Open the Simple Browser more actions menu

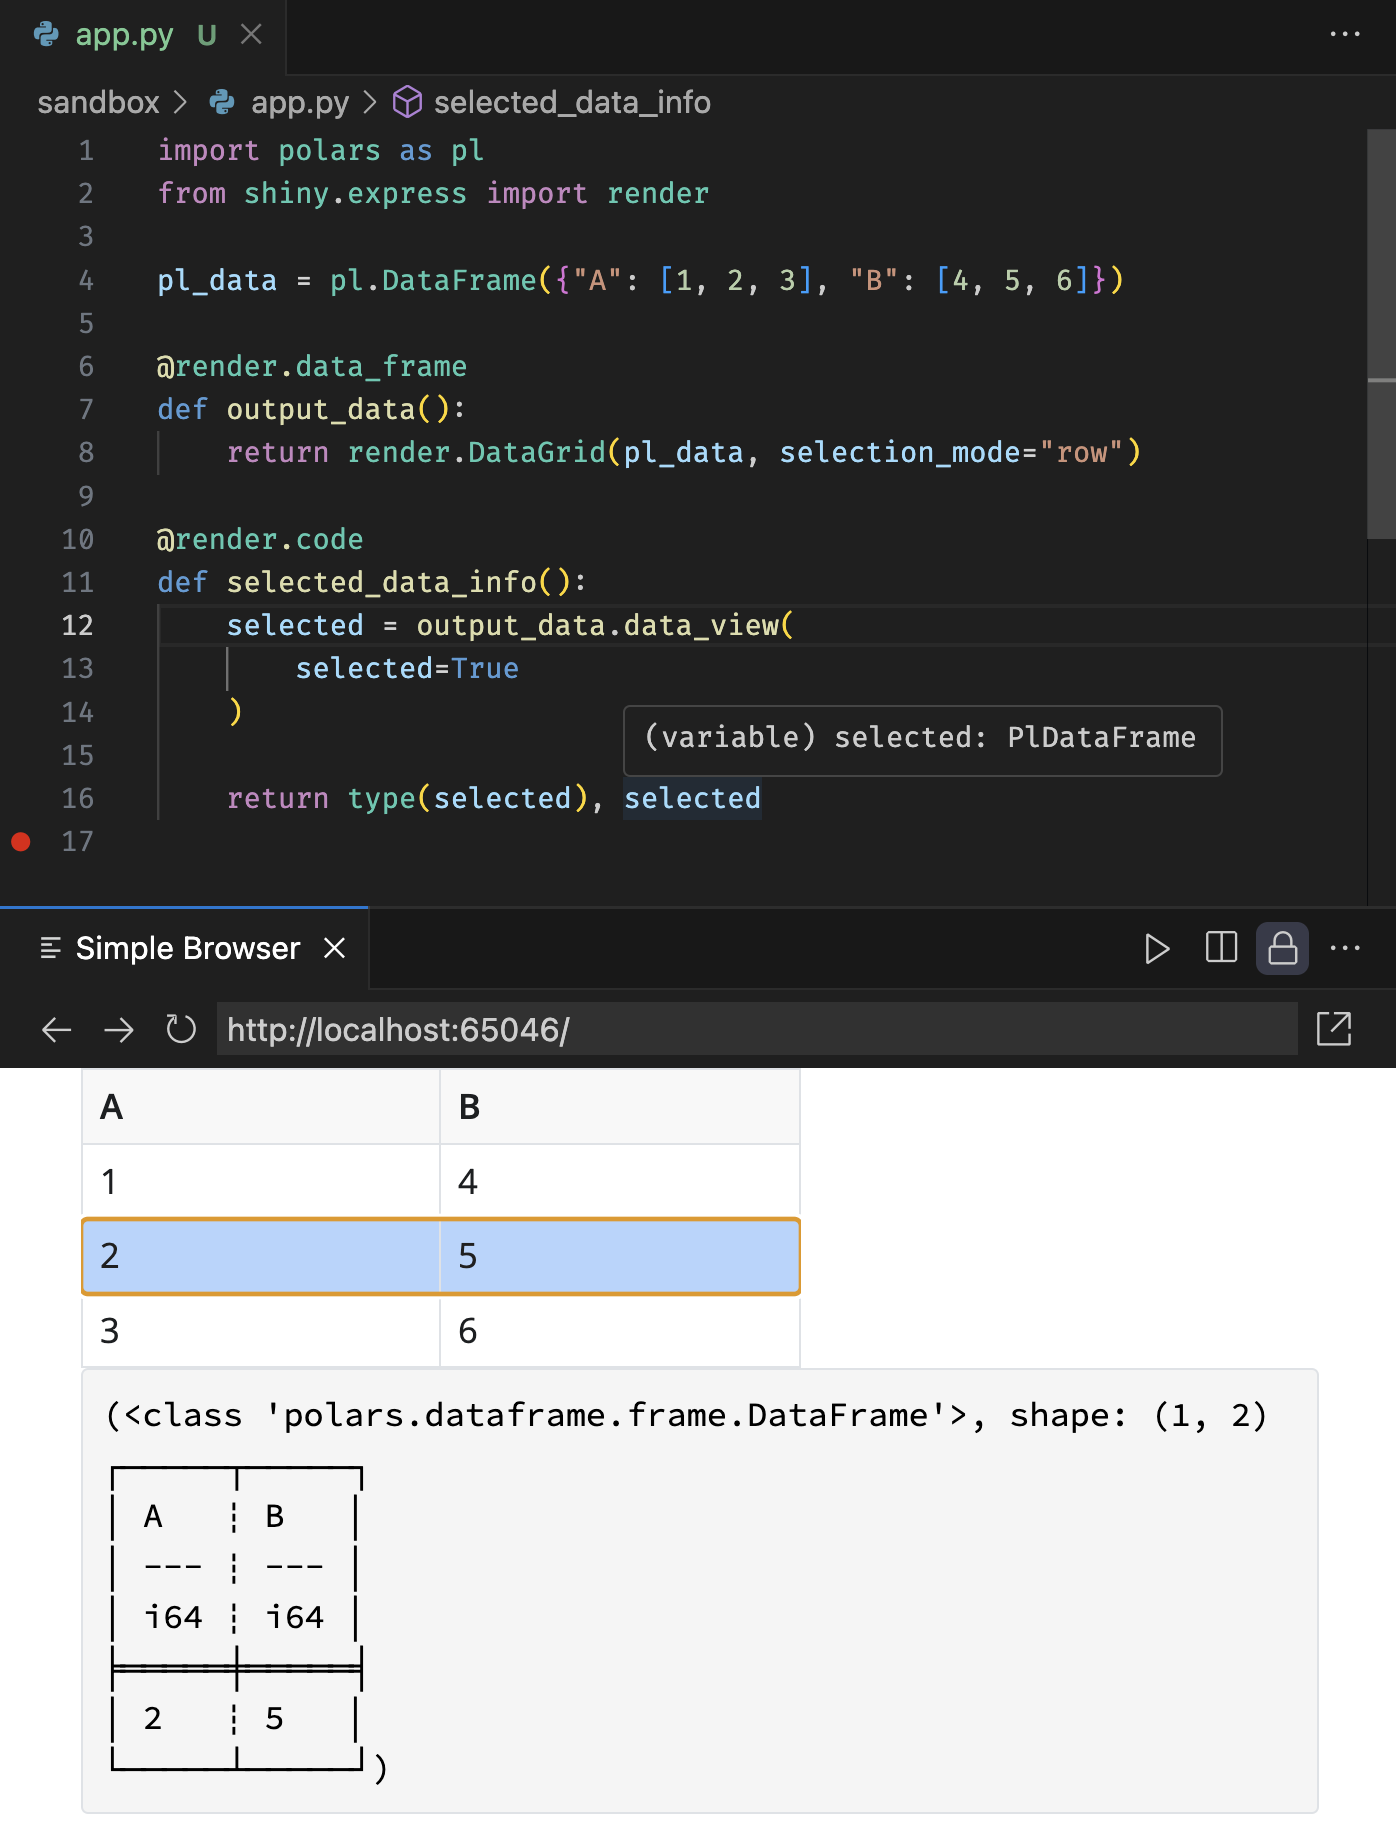point(1345,948)
